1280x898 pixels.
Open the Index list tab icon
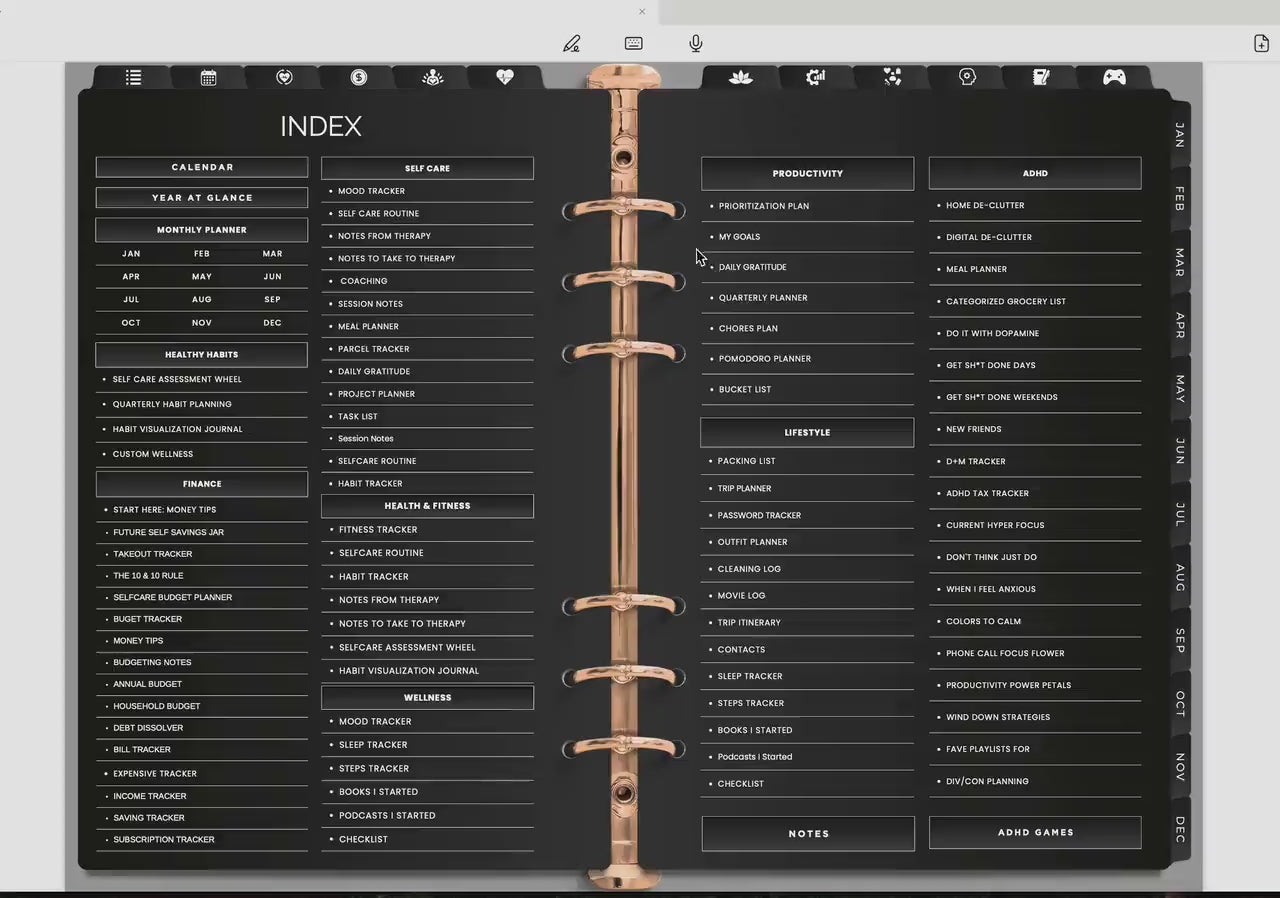click(x=133, y=76)
